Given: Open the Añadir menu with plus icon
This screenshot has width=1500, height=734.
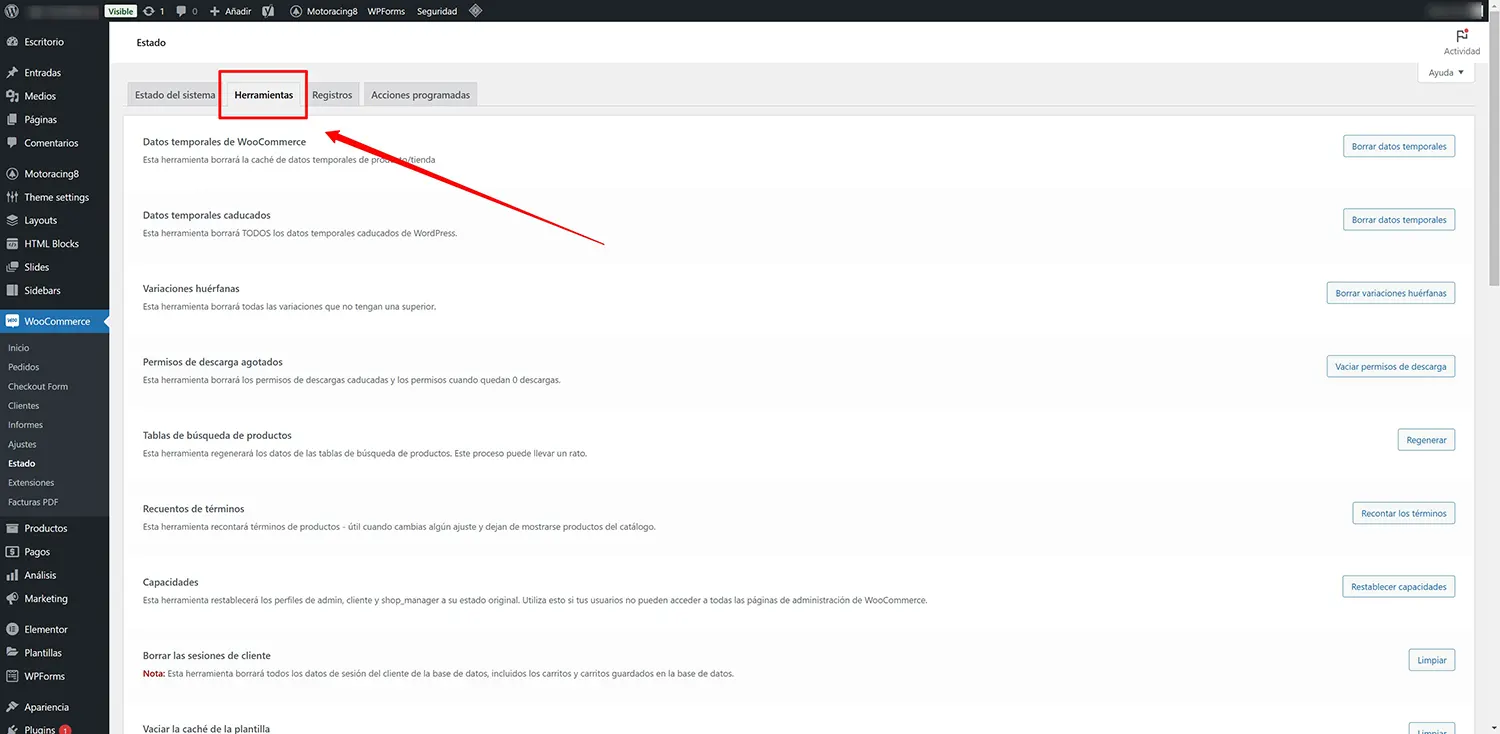Looking at the screenshot, I should coord(228,10).
